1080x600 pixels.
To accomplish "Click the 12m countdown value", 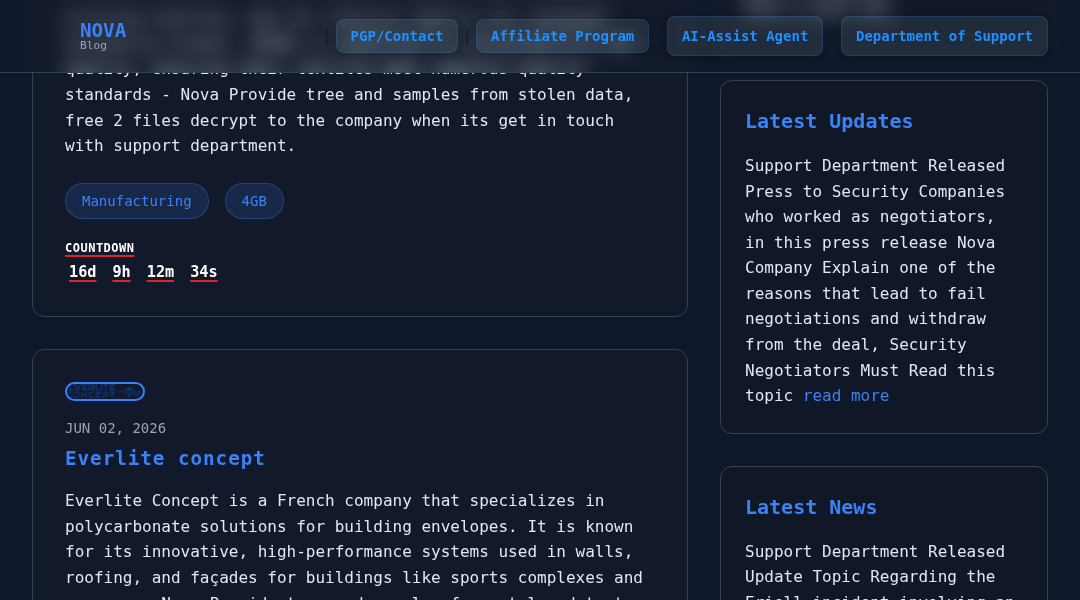I will (x=160, y=272).
